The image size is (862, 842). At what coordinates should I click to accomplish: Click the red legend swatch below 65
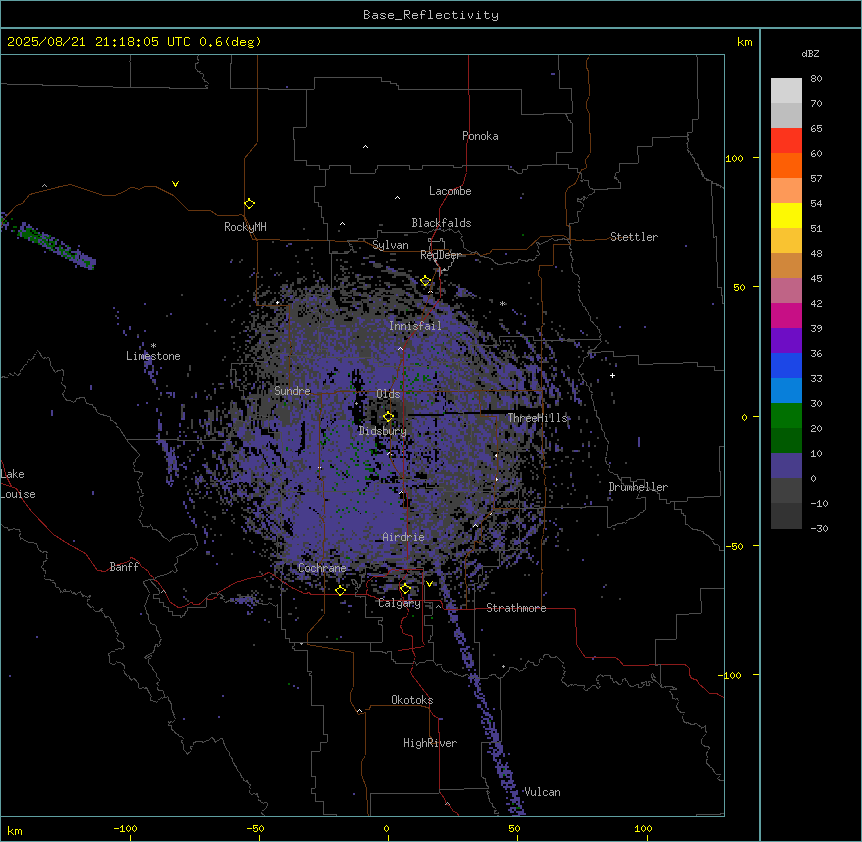pos(786,141)
